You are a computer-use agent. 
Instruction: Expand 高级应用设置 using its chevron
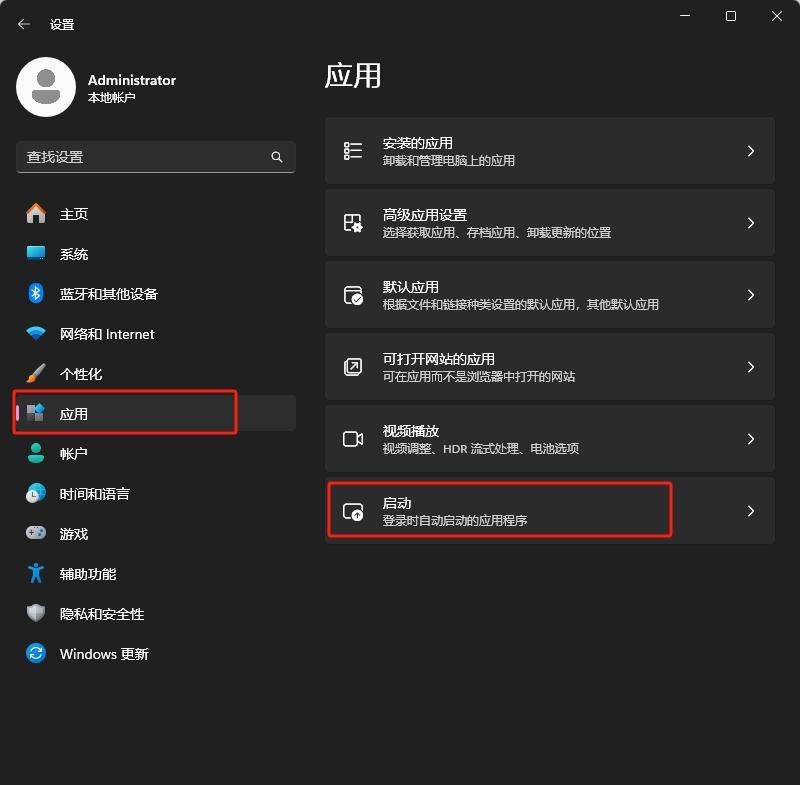751,223
